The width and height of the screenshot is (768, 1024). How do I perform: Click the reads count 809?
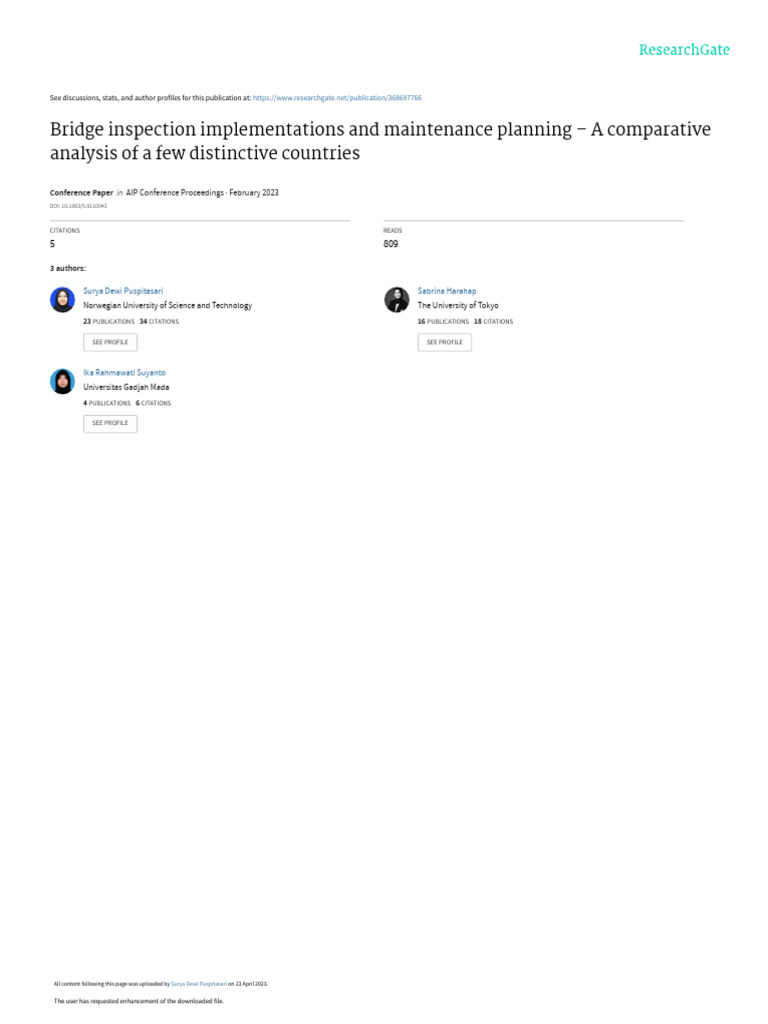(391, 244)
